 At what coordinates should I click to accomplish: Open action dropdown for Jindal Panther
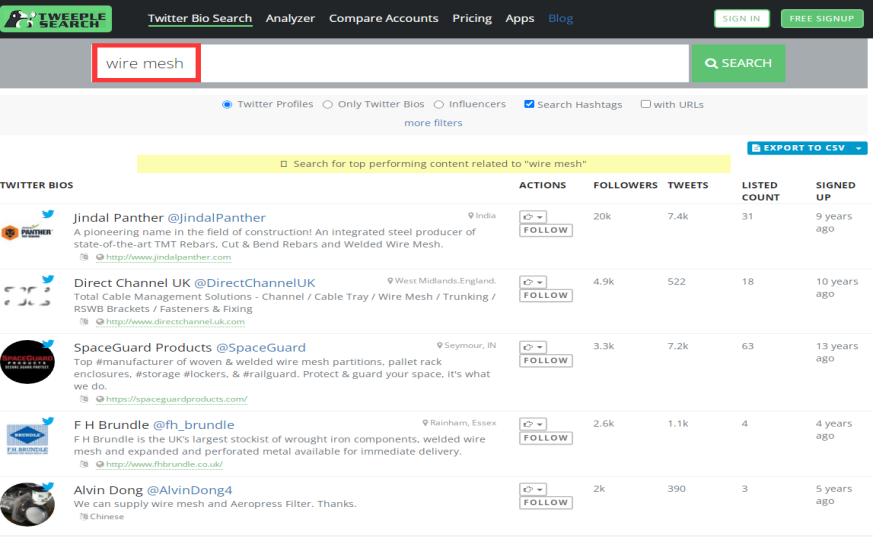tap(533, 217)
